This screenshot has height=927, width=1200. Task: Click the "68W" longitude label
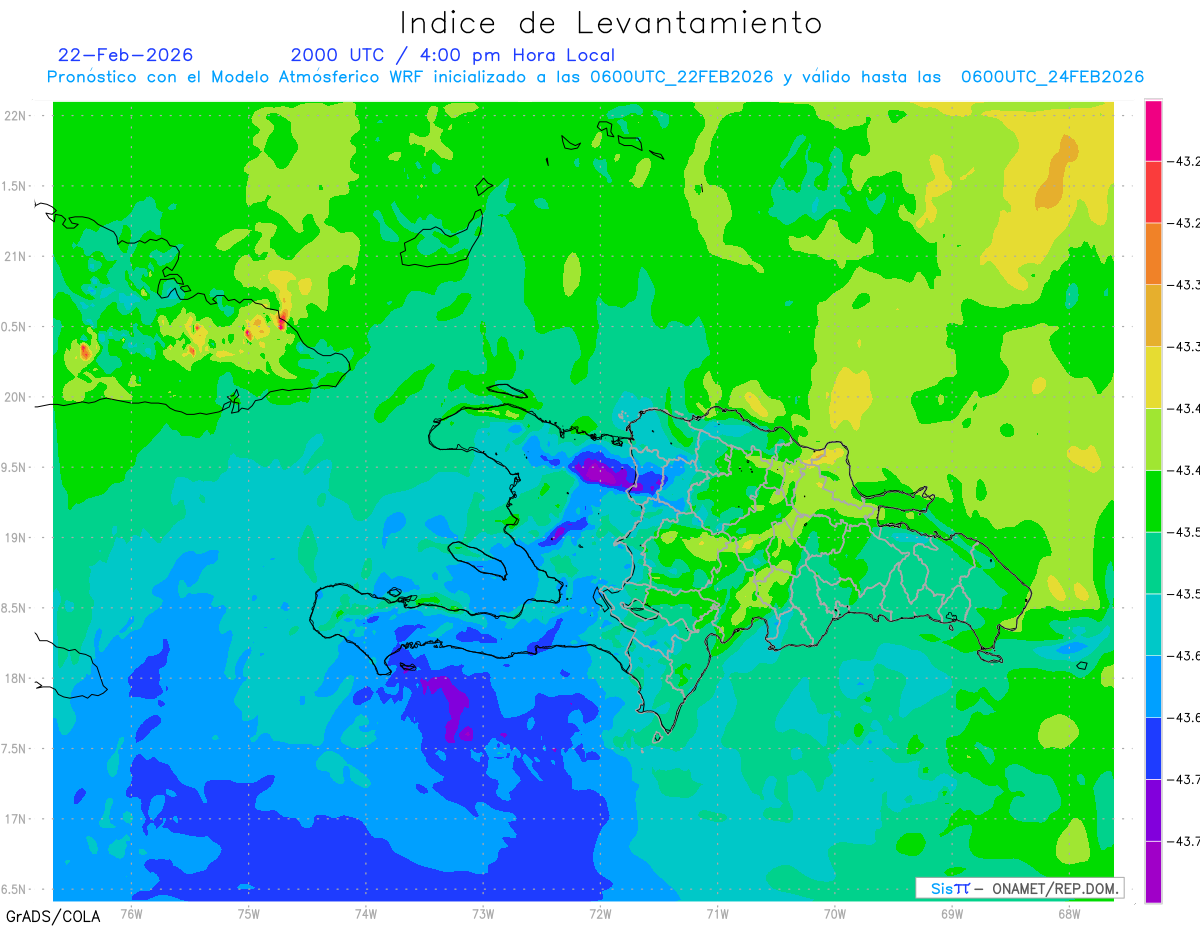(x=1069, y=913)
